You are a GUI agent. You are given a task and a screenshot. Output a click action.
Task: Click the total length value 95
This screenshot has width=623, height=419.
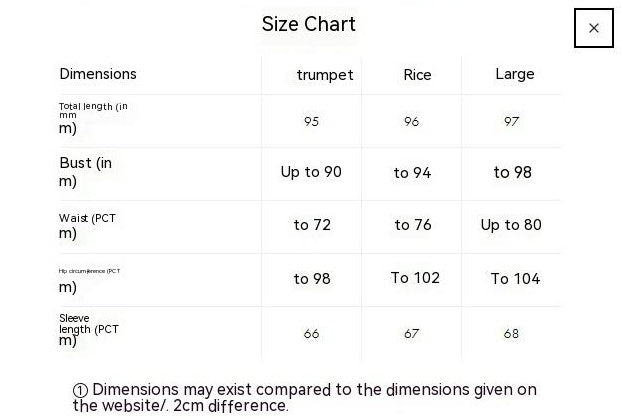(x=311, y=121)
